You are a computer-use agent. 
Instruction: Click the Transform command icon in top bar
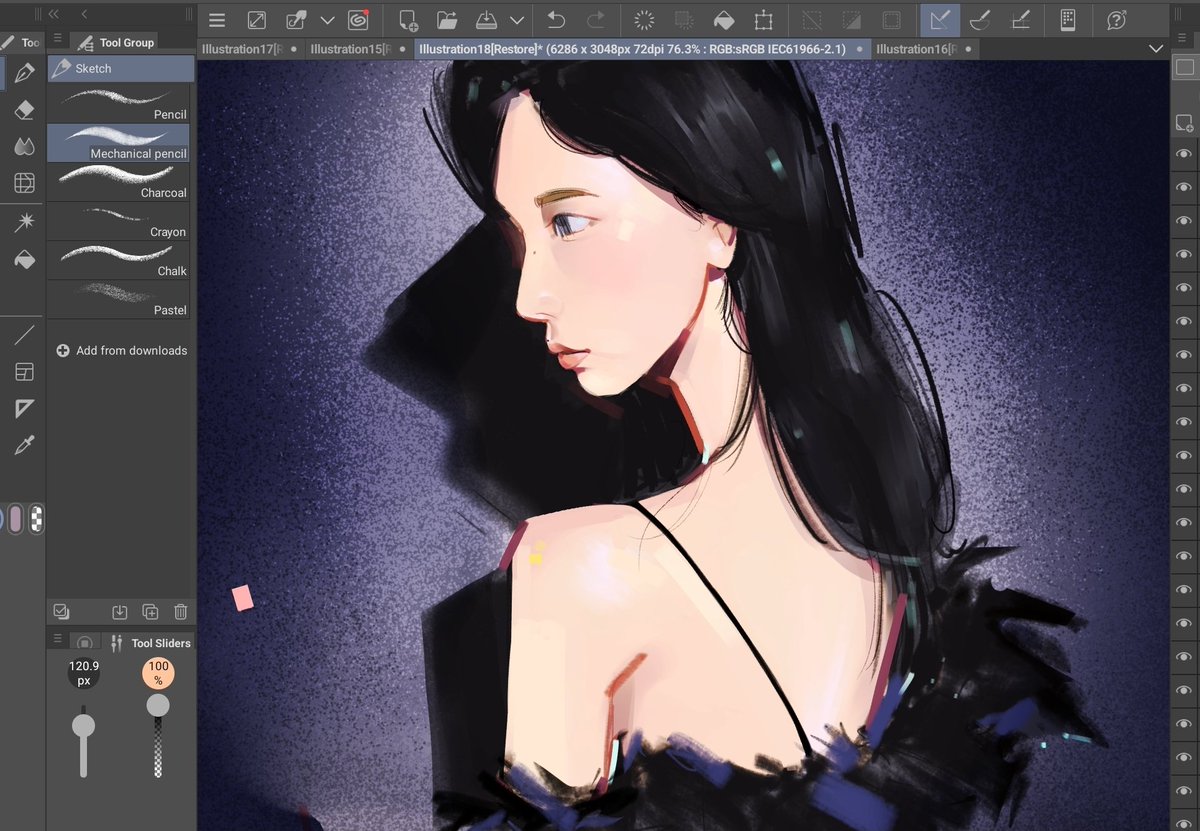pos(763,20)
